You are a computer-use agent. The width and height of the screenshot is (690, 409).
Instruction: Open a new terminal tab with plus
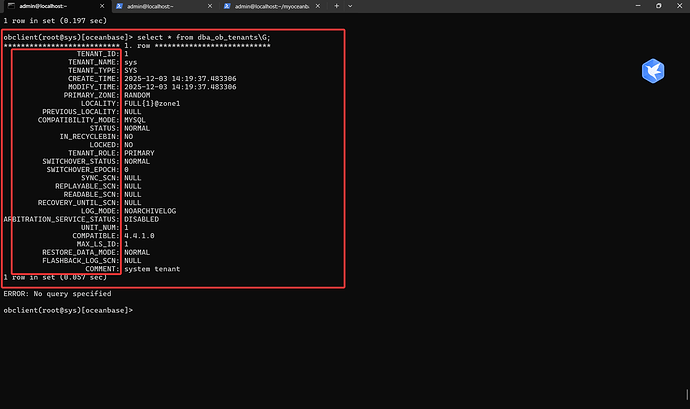[x=335, y=6]
